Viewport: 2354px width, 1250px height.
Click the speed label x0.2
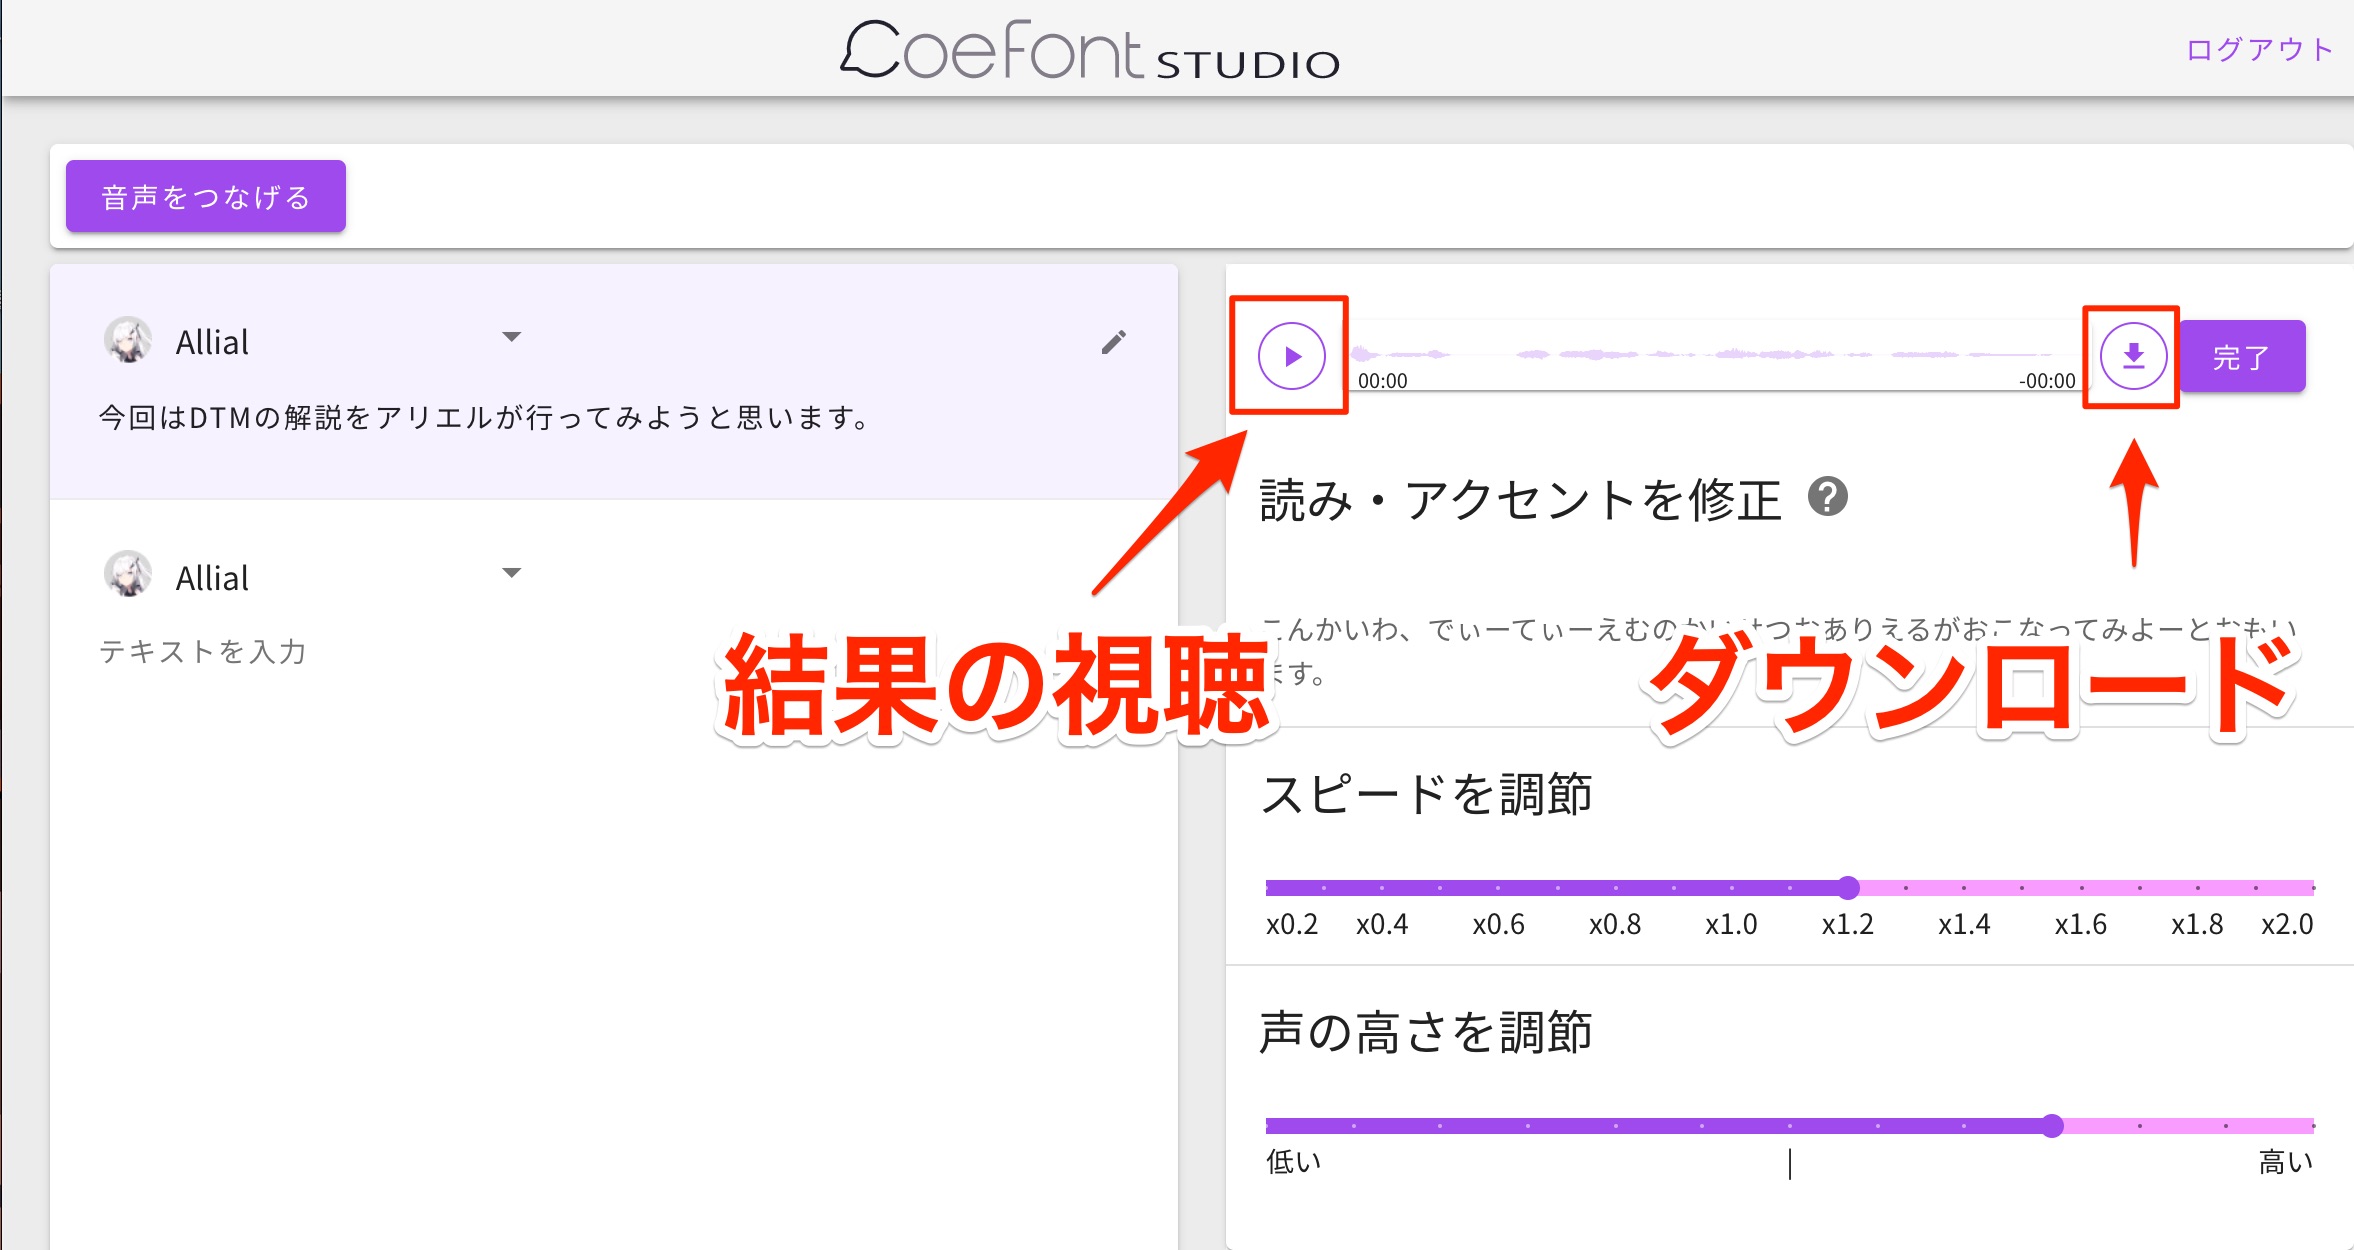(1291, 924)
